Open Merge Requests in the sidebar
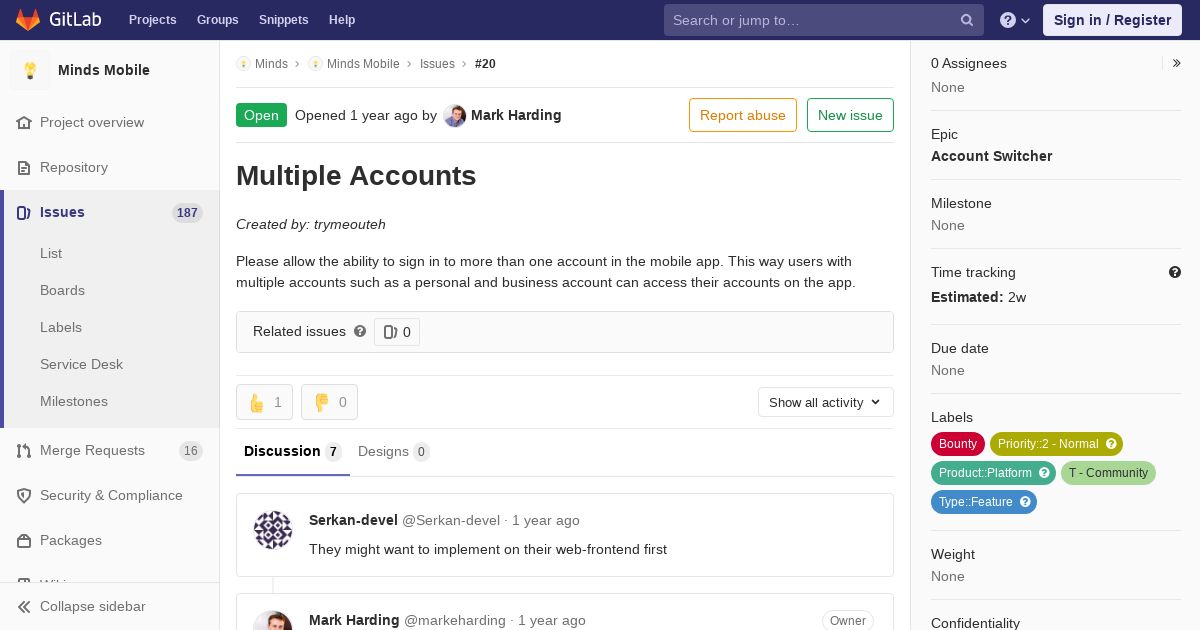1200x630 pixels. tap(92, 451)
